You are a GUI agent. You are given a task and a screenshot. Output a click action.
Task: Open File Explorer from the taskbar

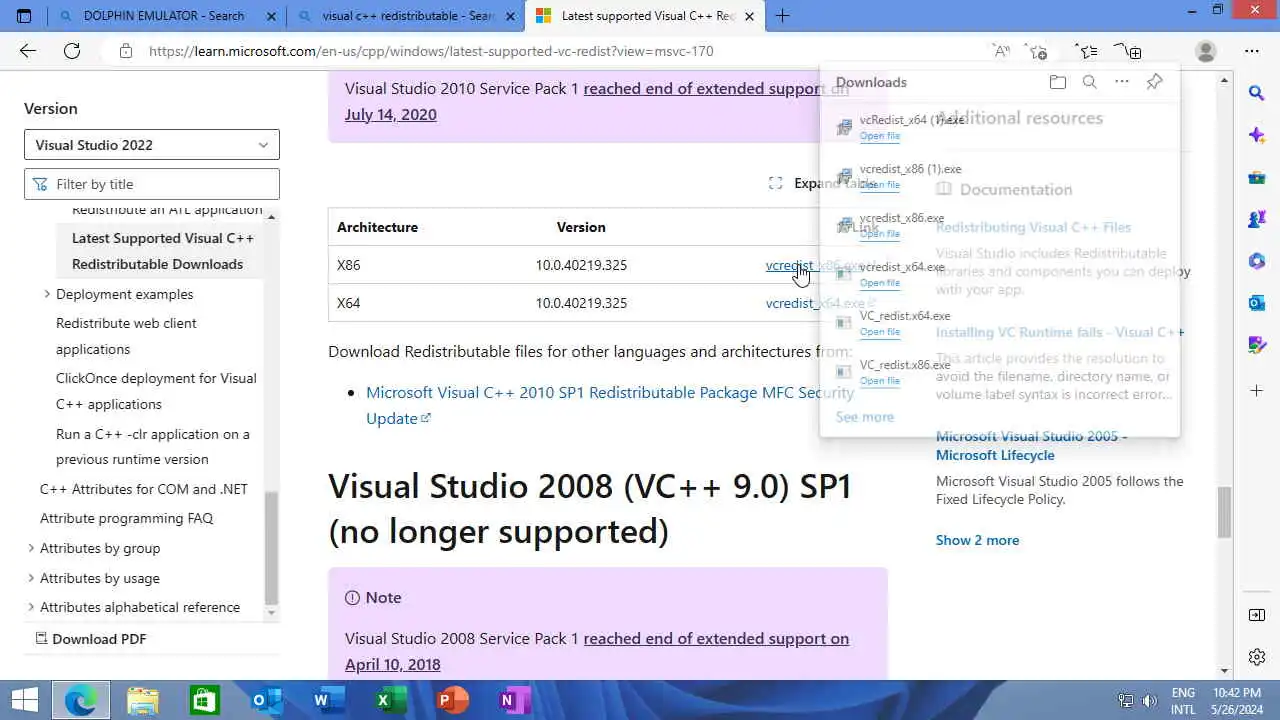[143, 700]
